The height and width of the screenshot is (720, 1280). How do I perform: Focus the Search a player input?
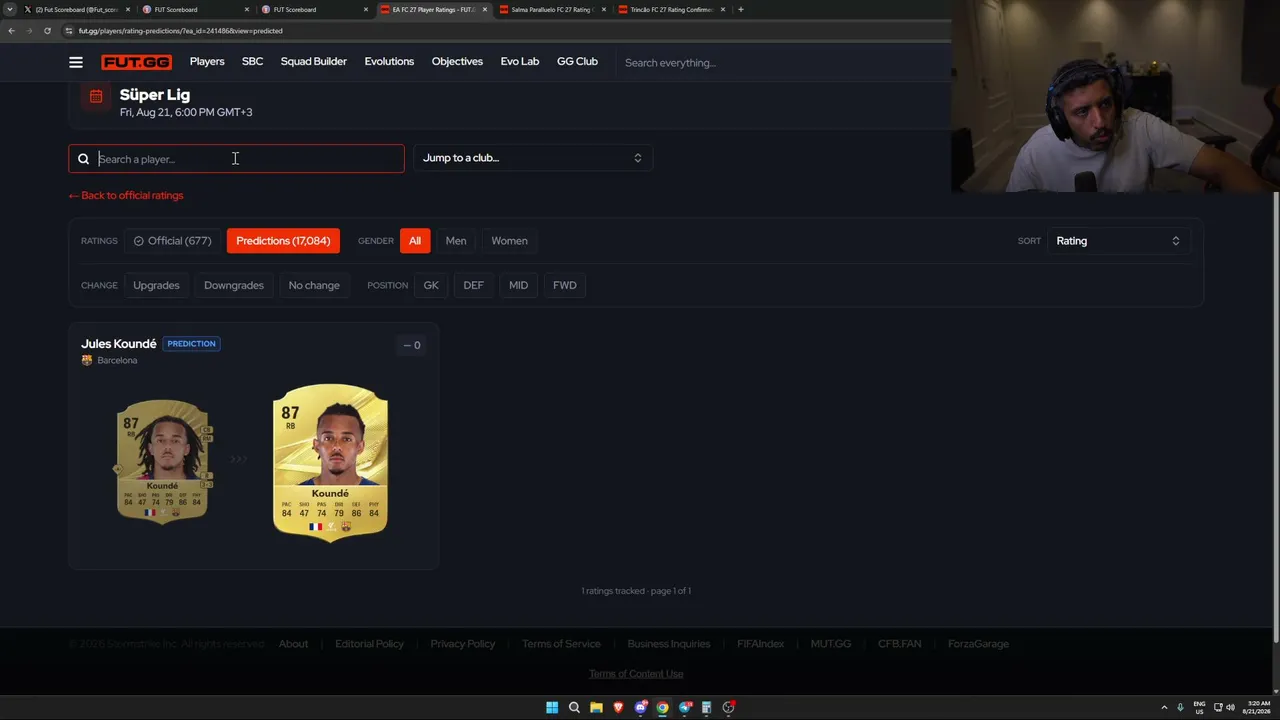237,159
